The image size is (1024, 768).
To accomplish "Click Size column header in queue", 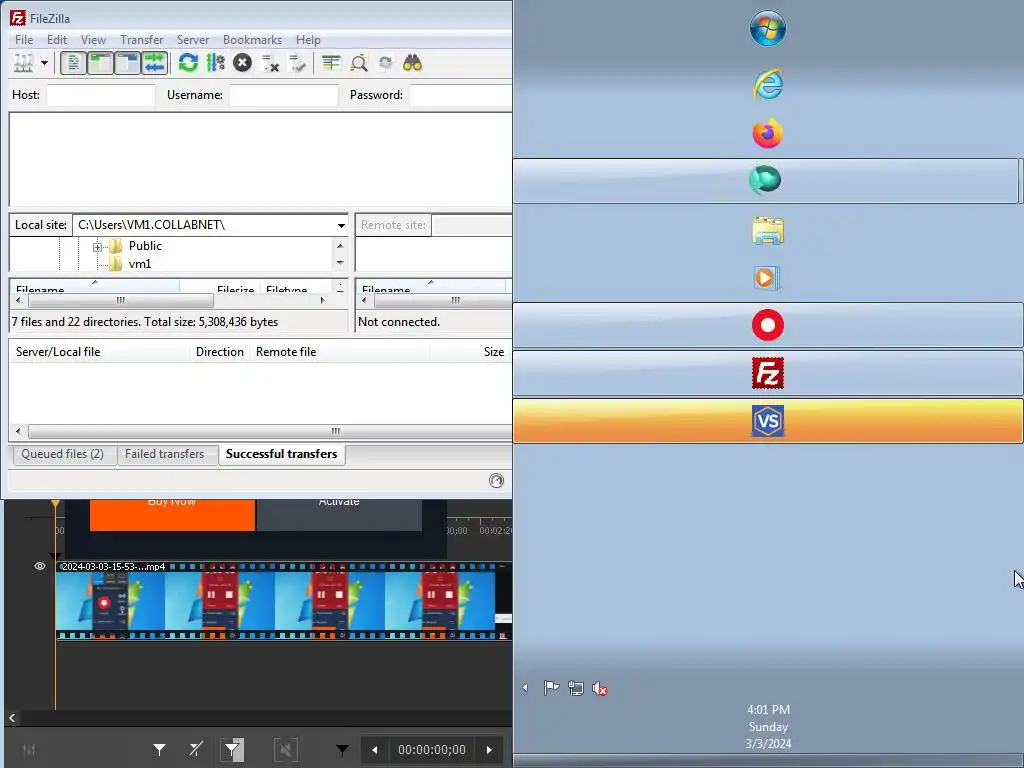I will (x=470, y=352).
